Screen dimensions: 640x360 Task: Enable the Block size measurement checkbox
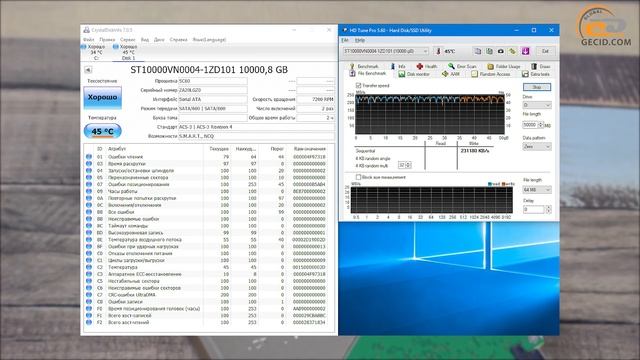358,177
